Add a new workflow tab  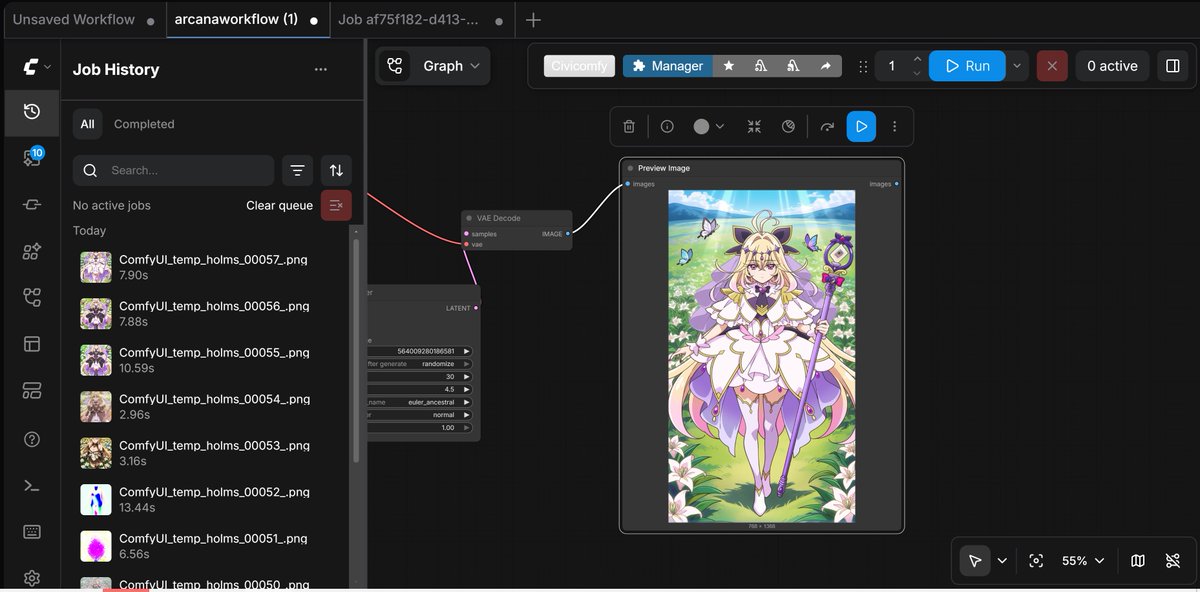tap(533, 20)
